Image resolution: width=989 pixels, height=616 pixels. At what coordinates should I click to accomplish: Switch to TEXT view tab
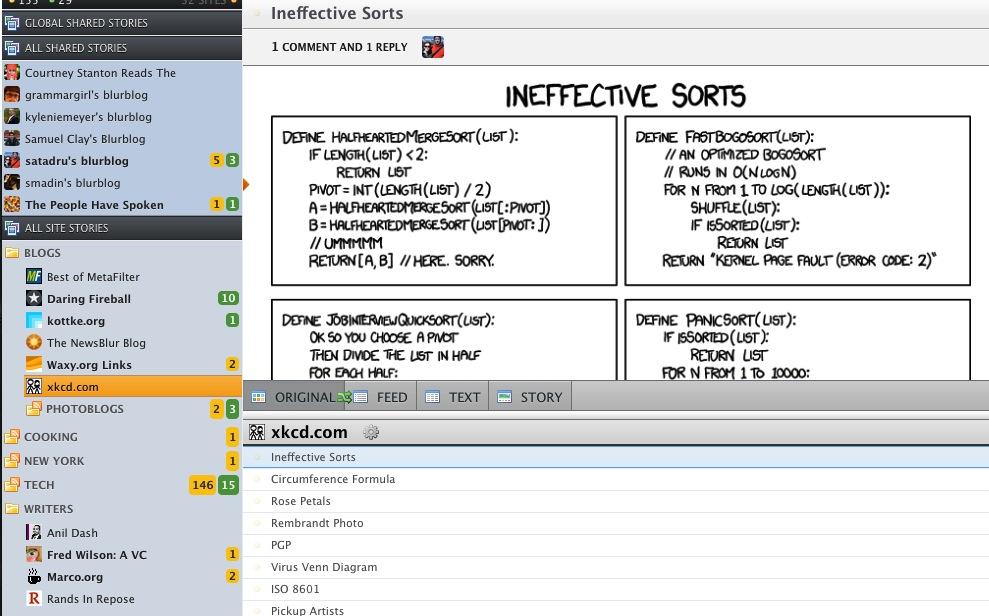click(452, 397)
